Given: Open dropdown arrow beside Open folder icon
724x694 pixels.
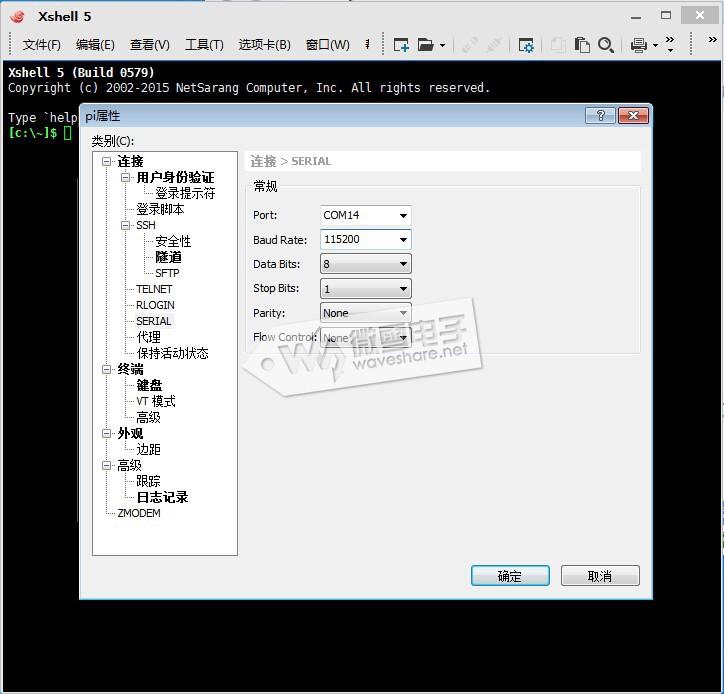Looking at the screenshot, I should (x=442, y=45).
